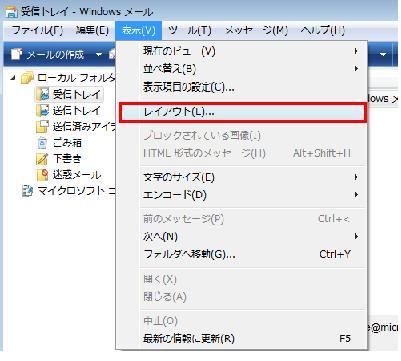Screen dimensions: 401x361
Task: Select the ローカル フォルダ folder icon
Action: pyautogui.click(x=27, y=78)
